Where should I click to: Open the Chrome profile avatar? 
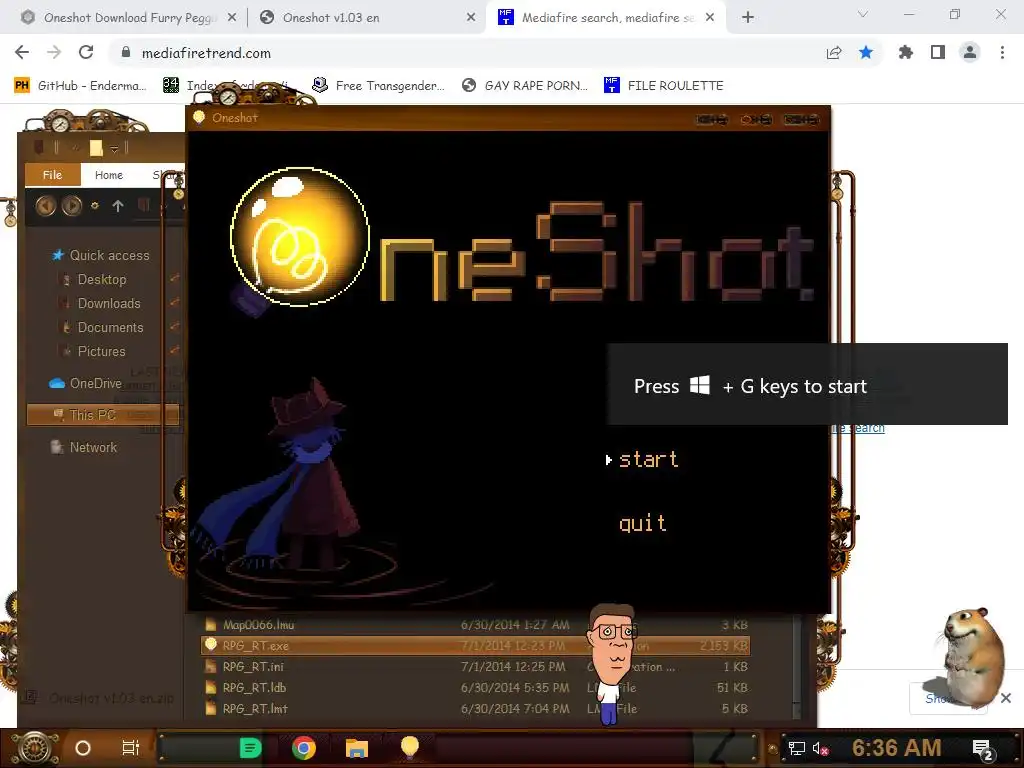point(970,53)
